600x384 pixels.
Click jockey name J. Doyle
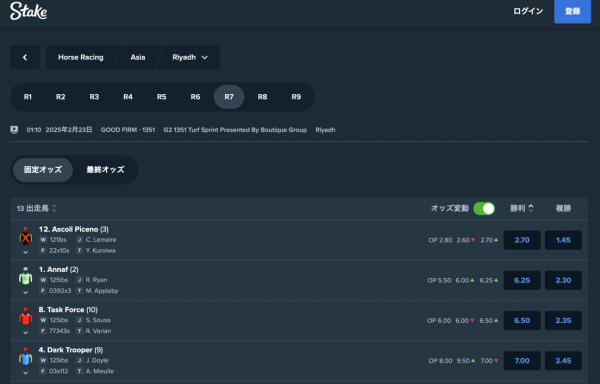click(x=97, y=360)
